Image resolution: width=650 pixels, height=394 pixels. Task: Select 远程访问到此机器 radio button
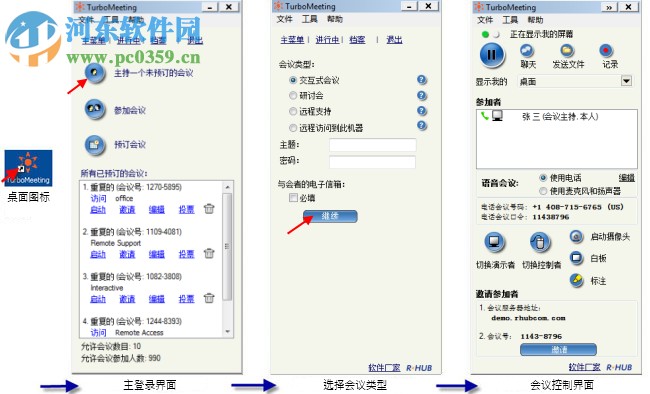[x=293, y=128]
